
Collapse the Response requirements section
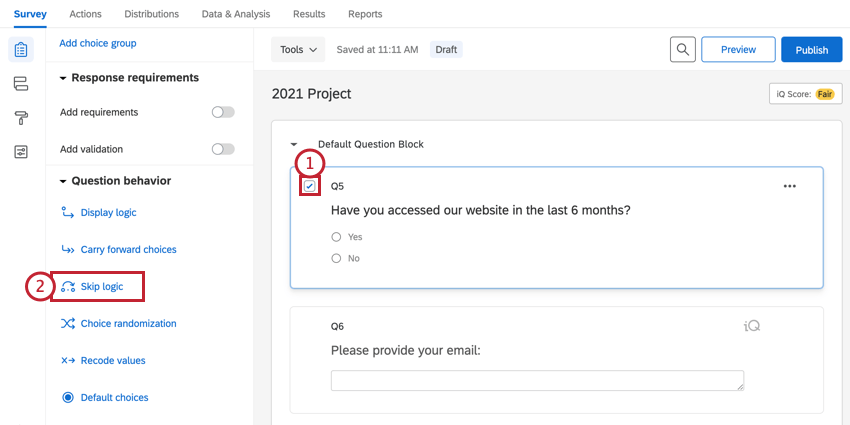64,78
